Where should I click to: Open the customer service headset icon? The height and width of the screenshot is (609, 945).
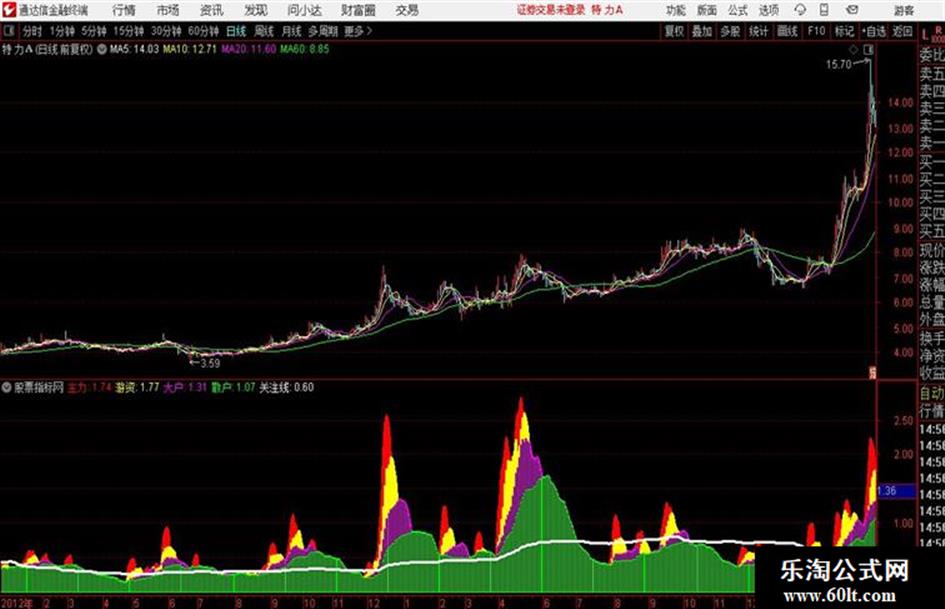click(x=800, y=10)
